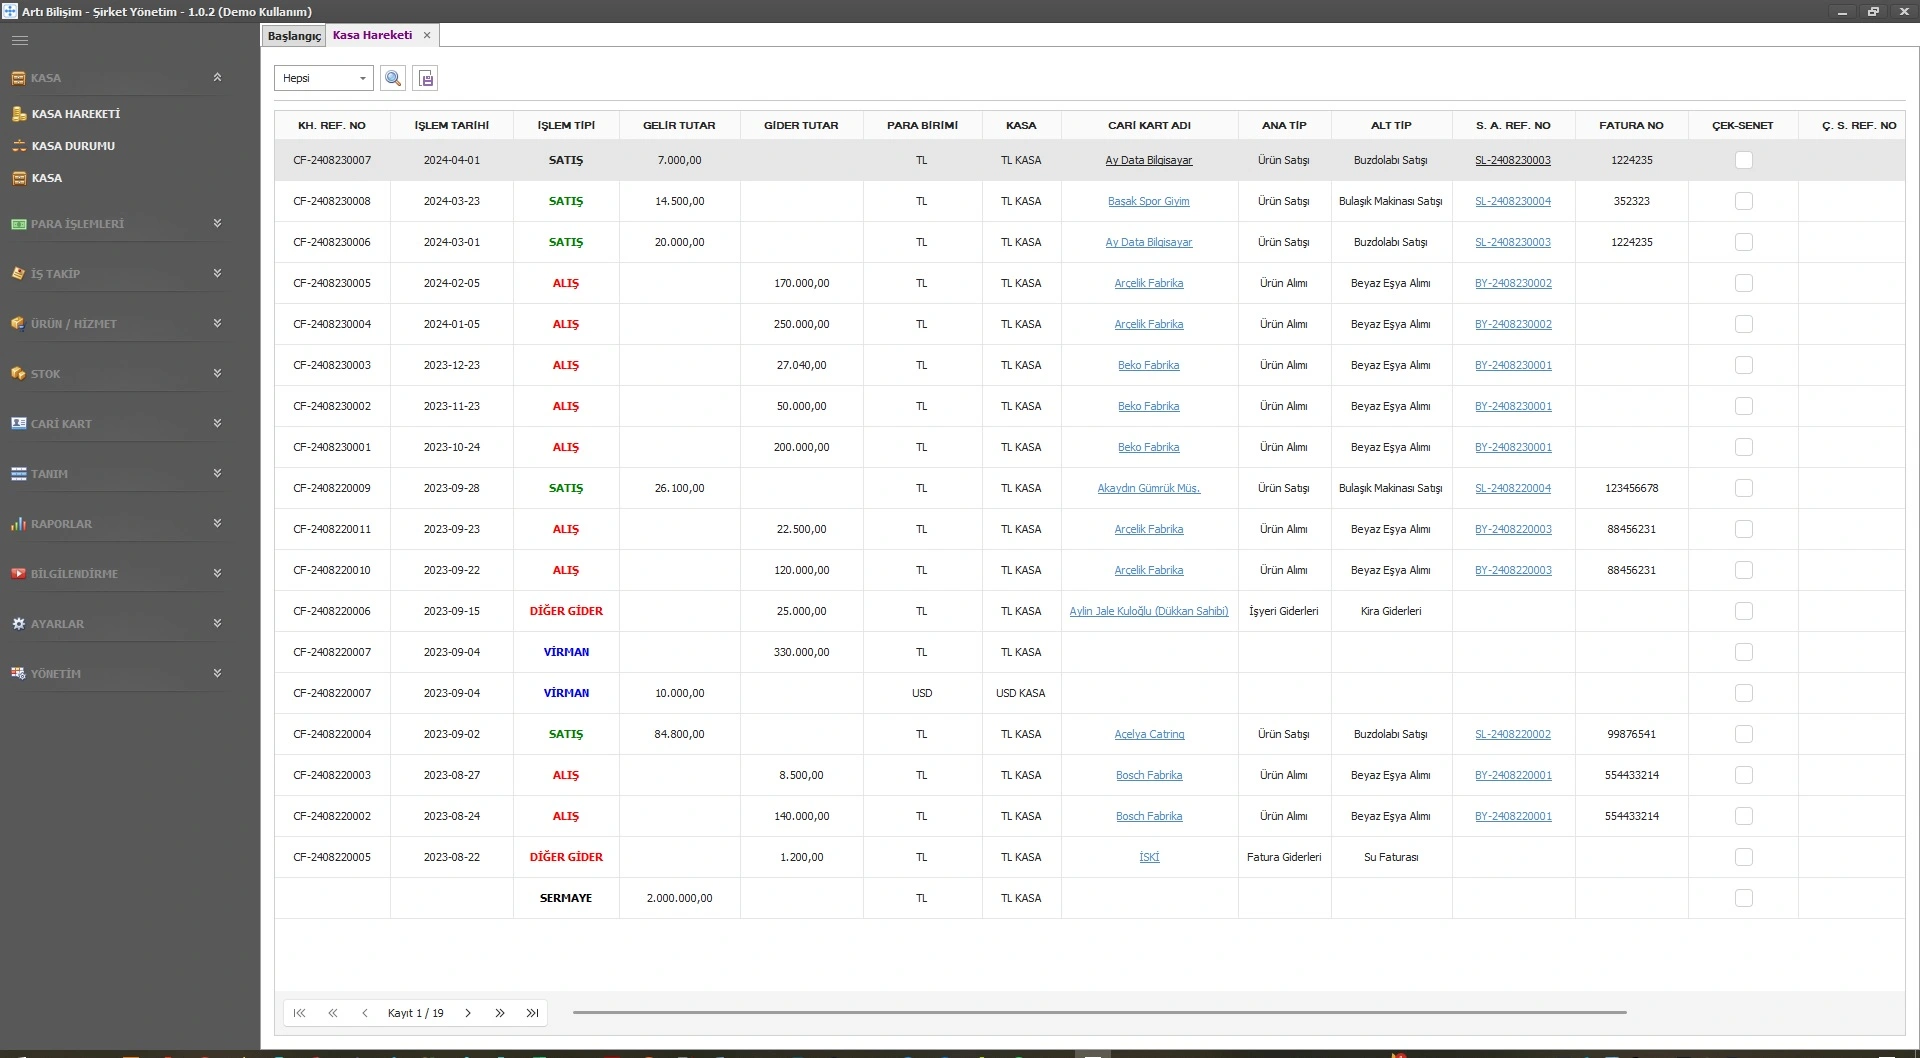Toggle Çek-Senet checkbox for CF-2408220006

[x=1743, y=611]
